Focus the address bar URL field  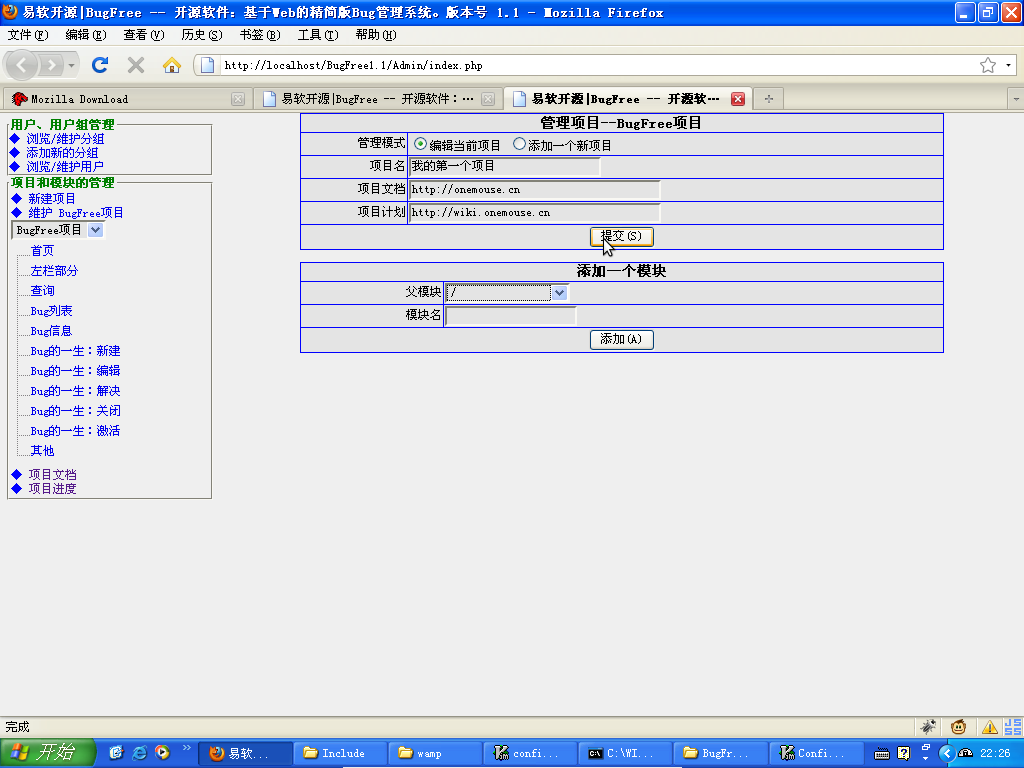click(x=598, y=65)
